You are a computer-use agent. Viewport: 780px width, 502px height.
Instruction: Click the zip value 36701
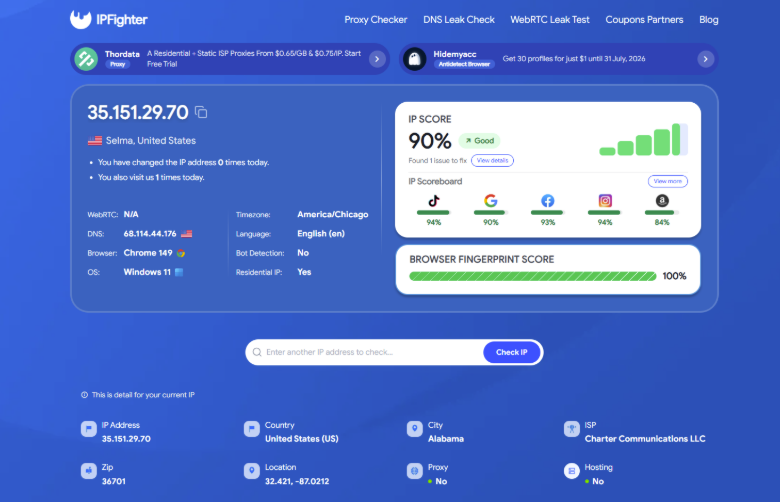click(113, 482)
